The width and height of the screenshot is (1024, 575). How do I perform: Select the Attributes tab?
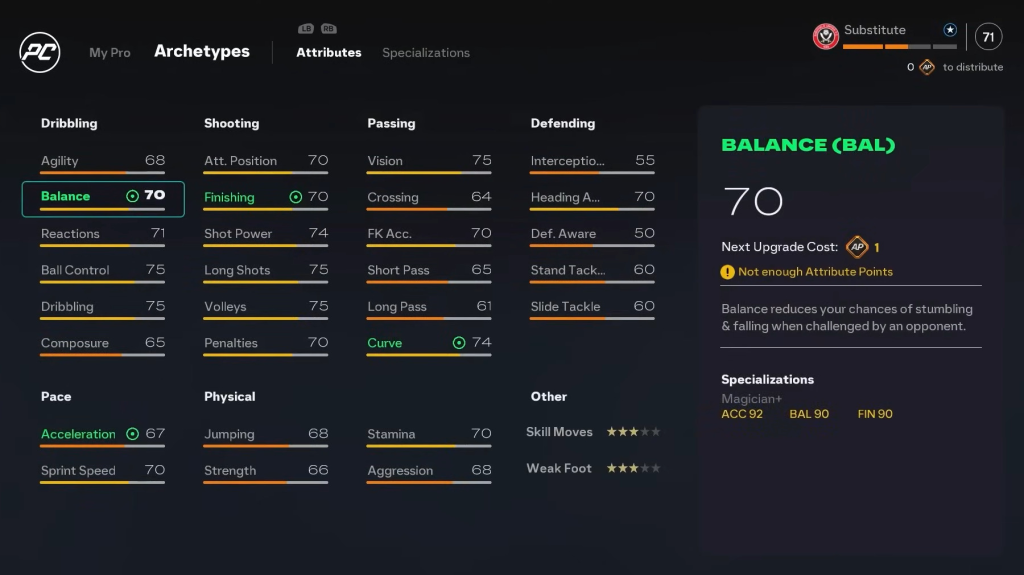pos(328,53)
